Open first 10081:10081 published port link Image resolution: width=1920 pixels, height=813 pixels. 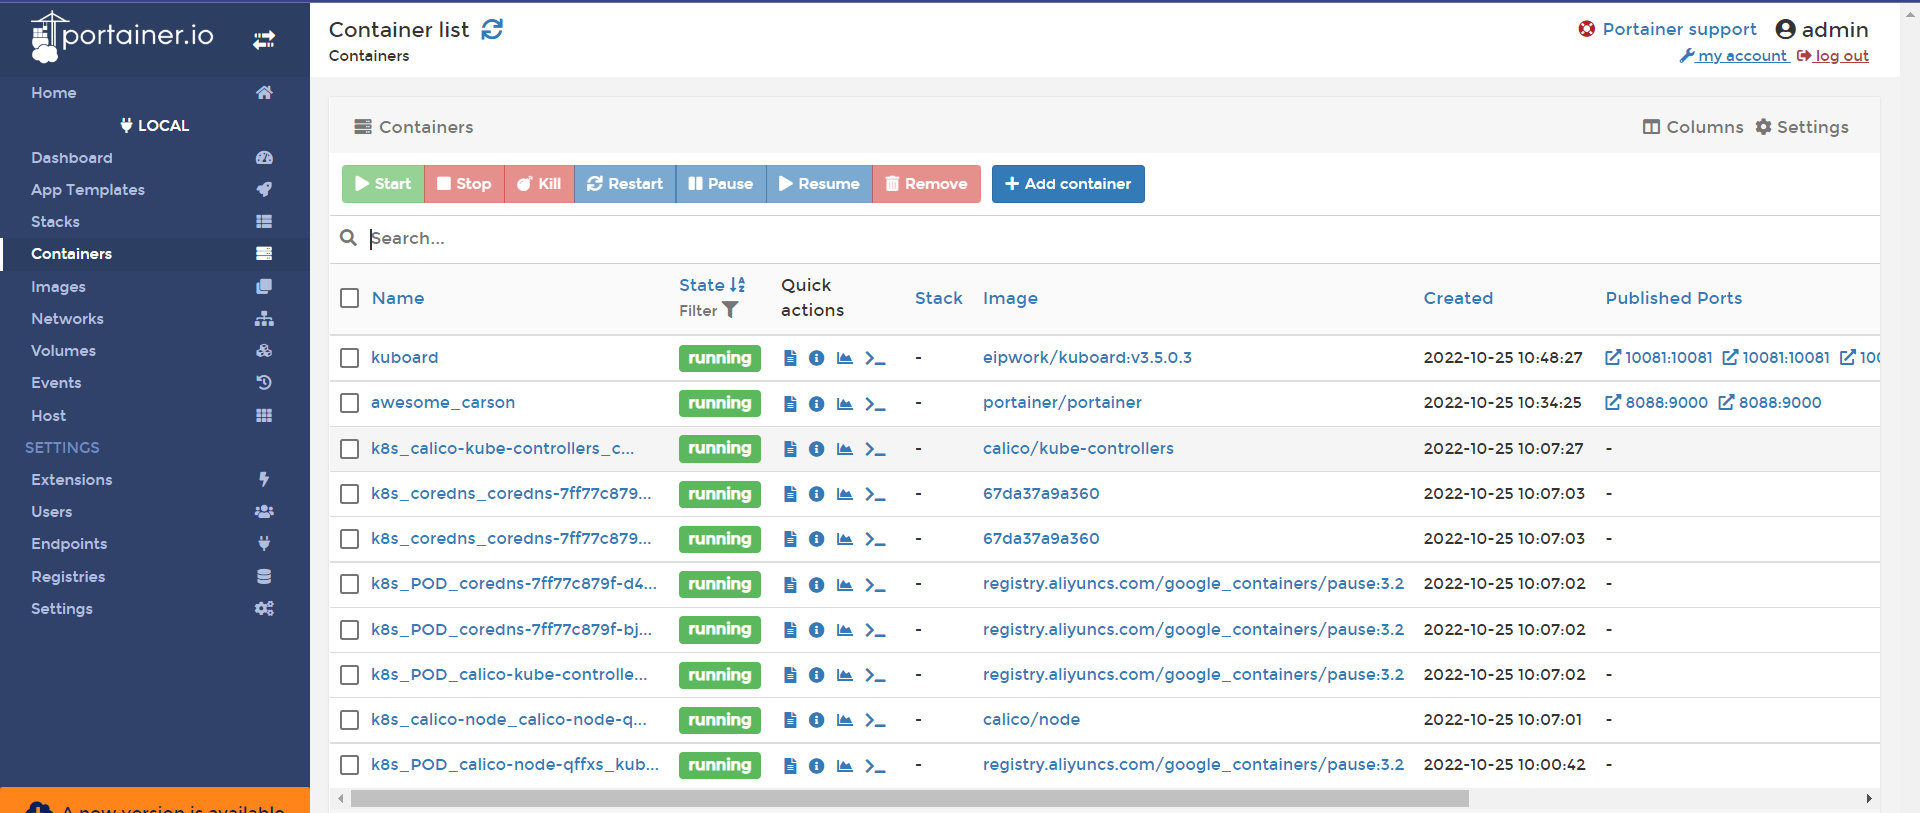(1659, 358)
